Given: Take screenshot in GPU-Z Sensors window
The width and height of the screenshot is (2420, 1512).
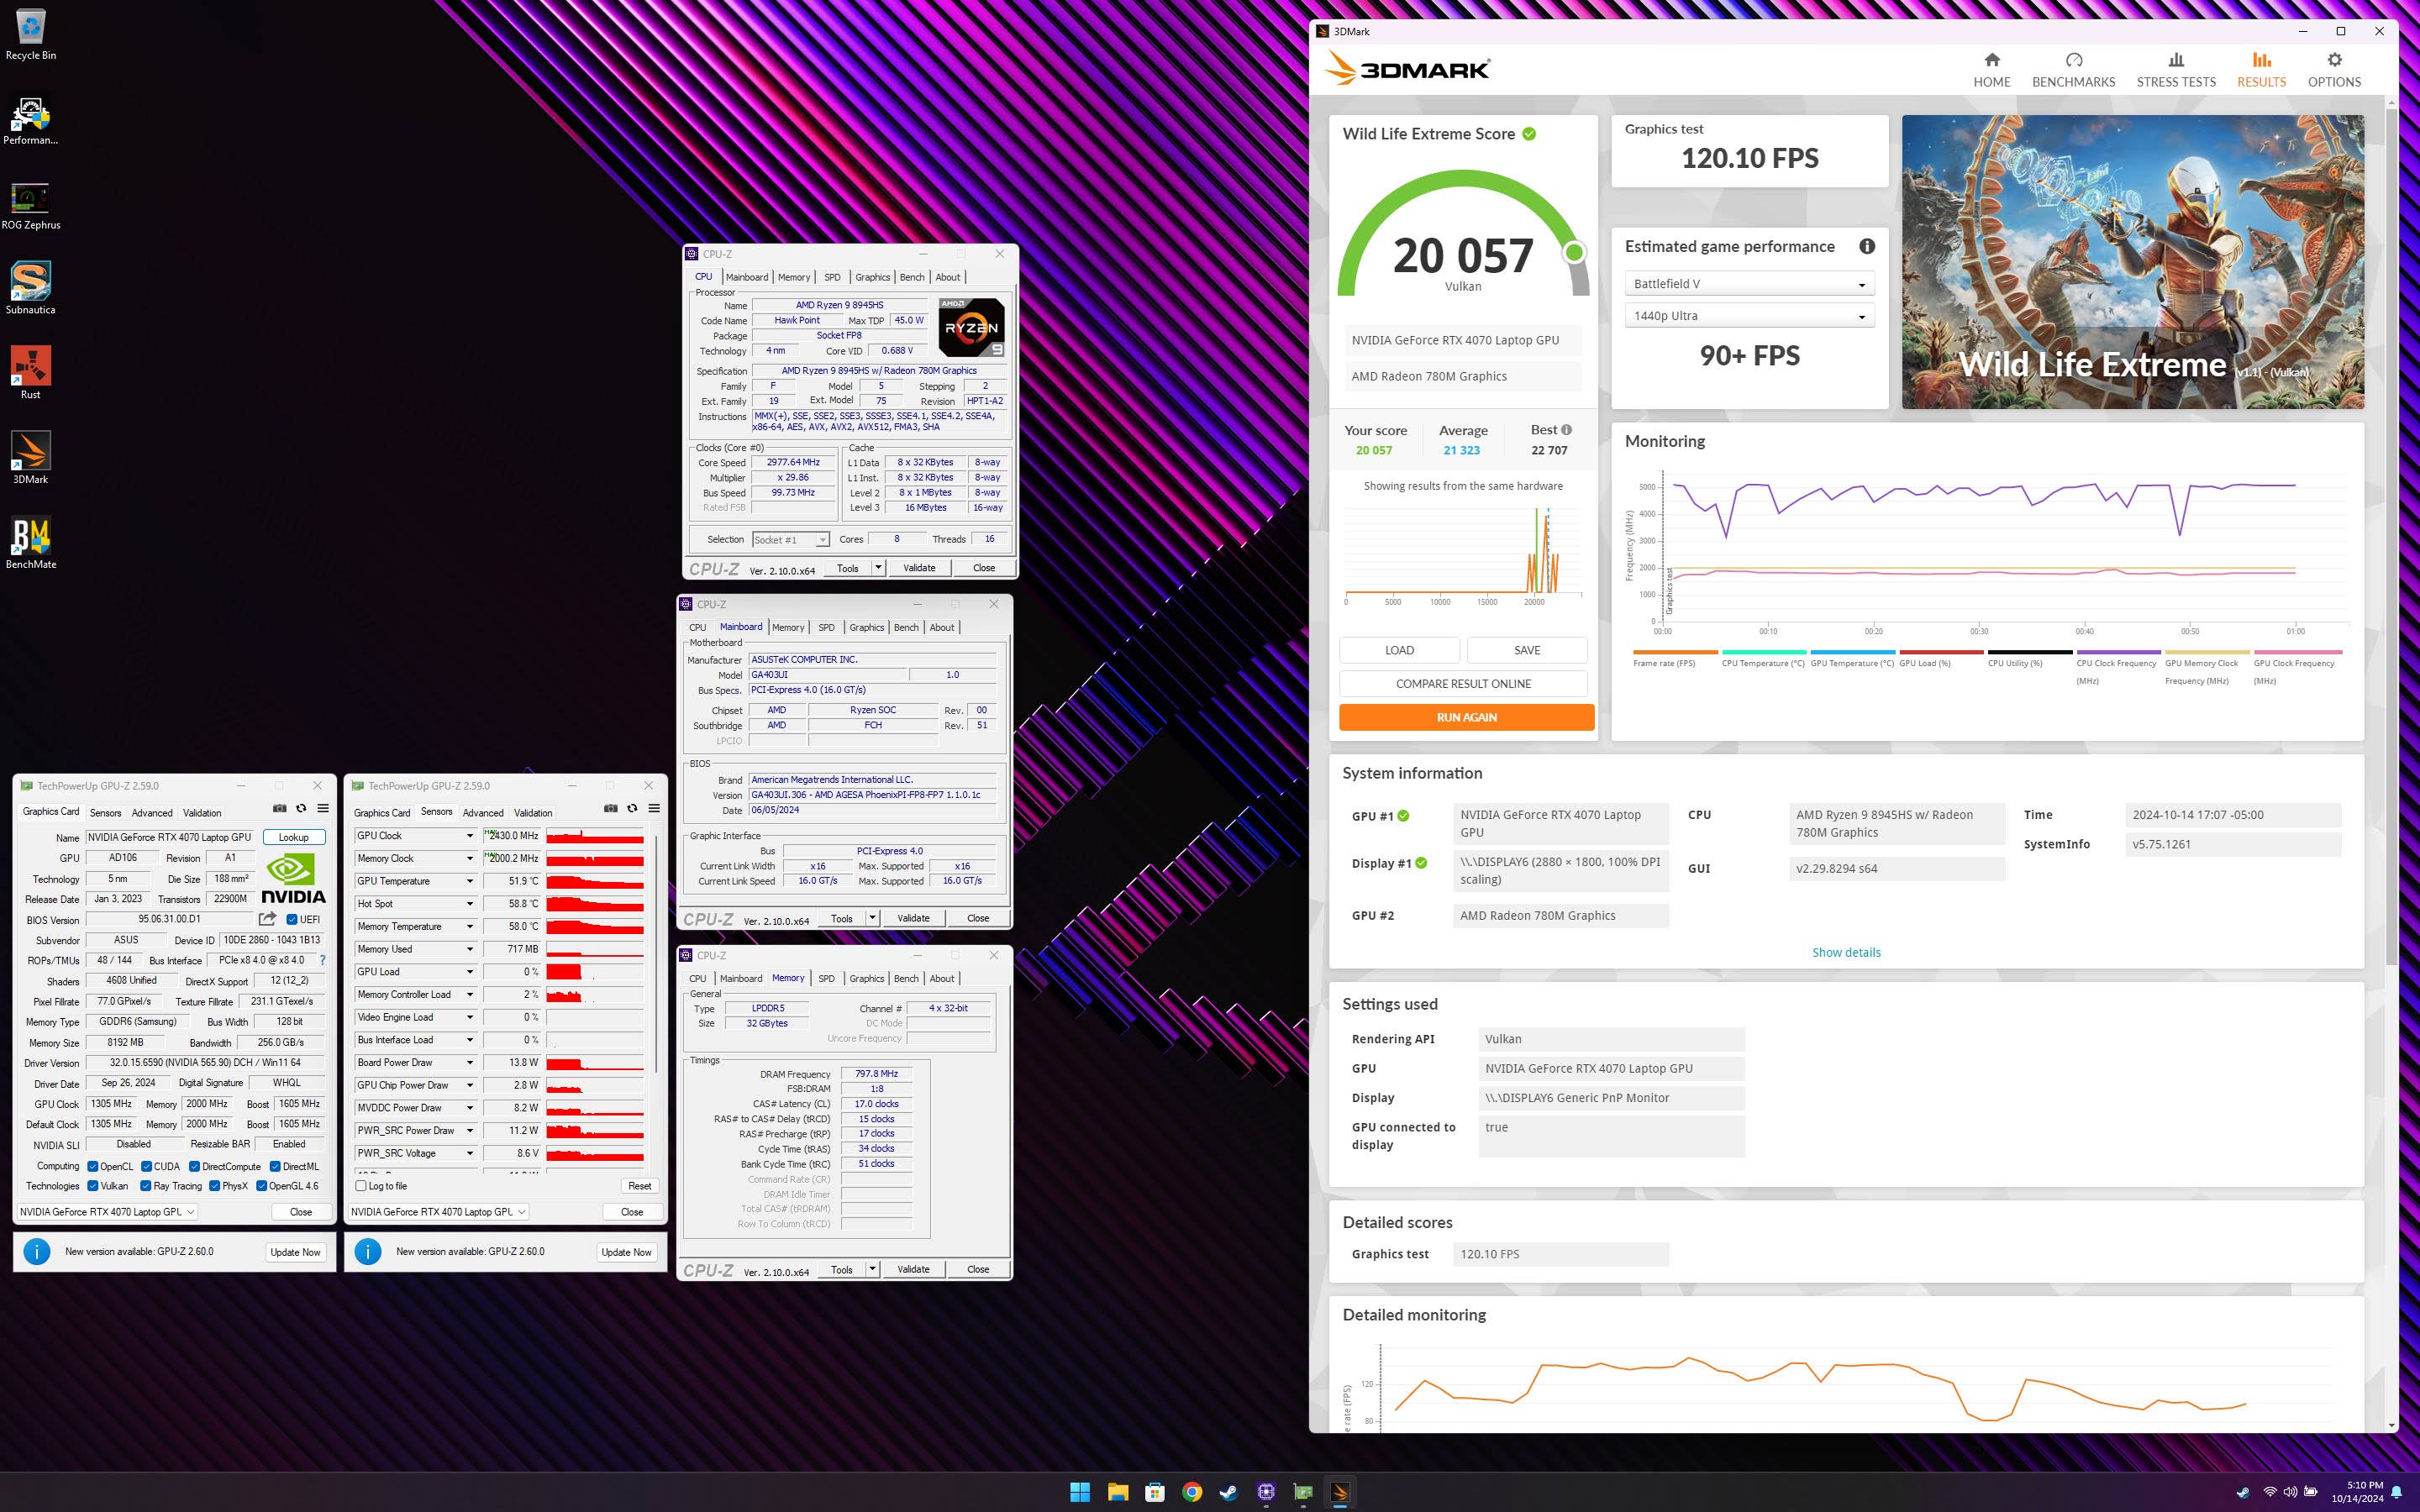Looking at the screenshot, I should pyautogui.click(x=611, y=808).
